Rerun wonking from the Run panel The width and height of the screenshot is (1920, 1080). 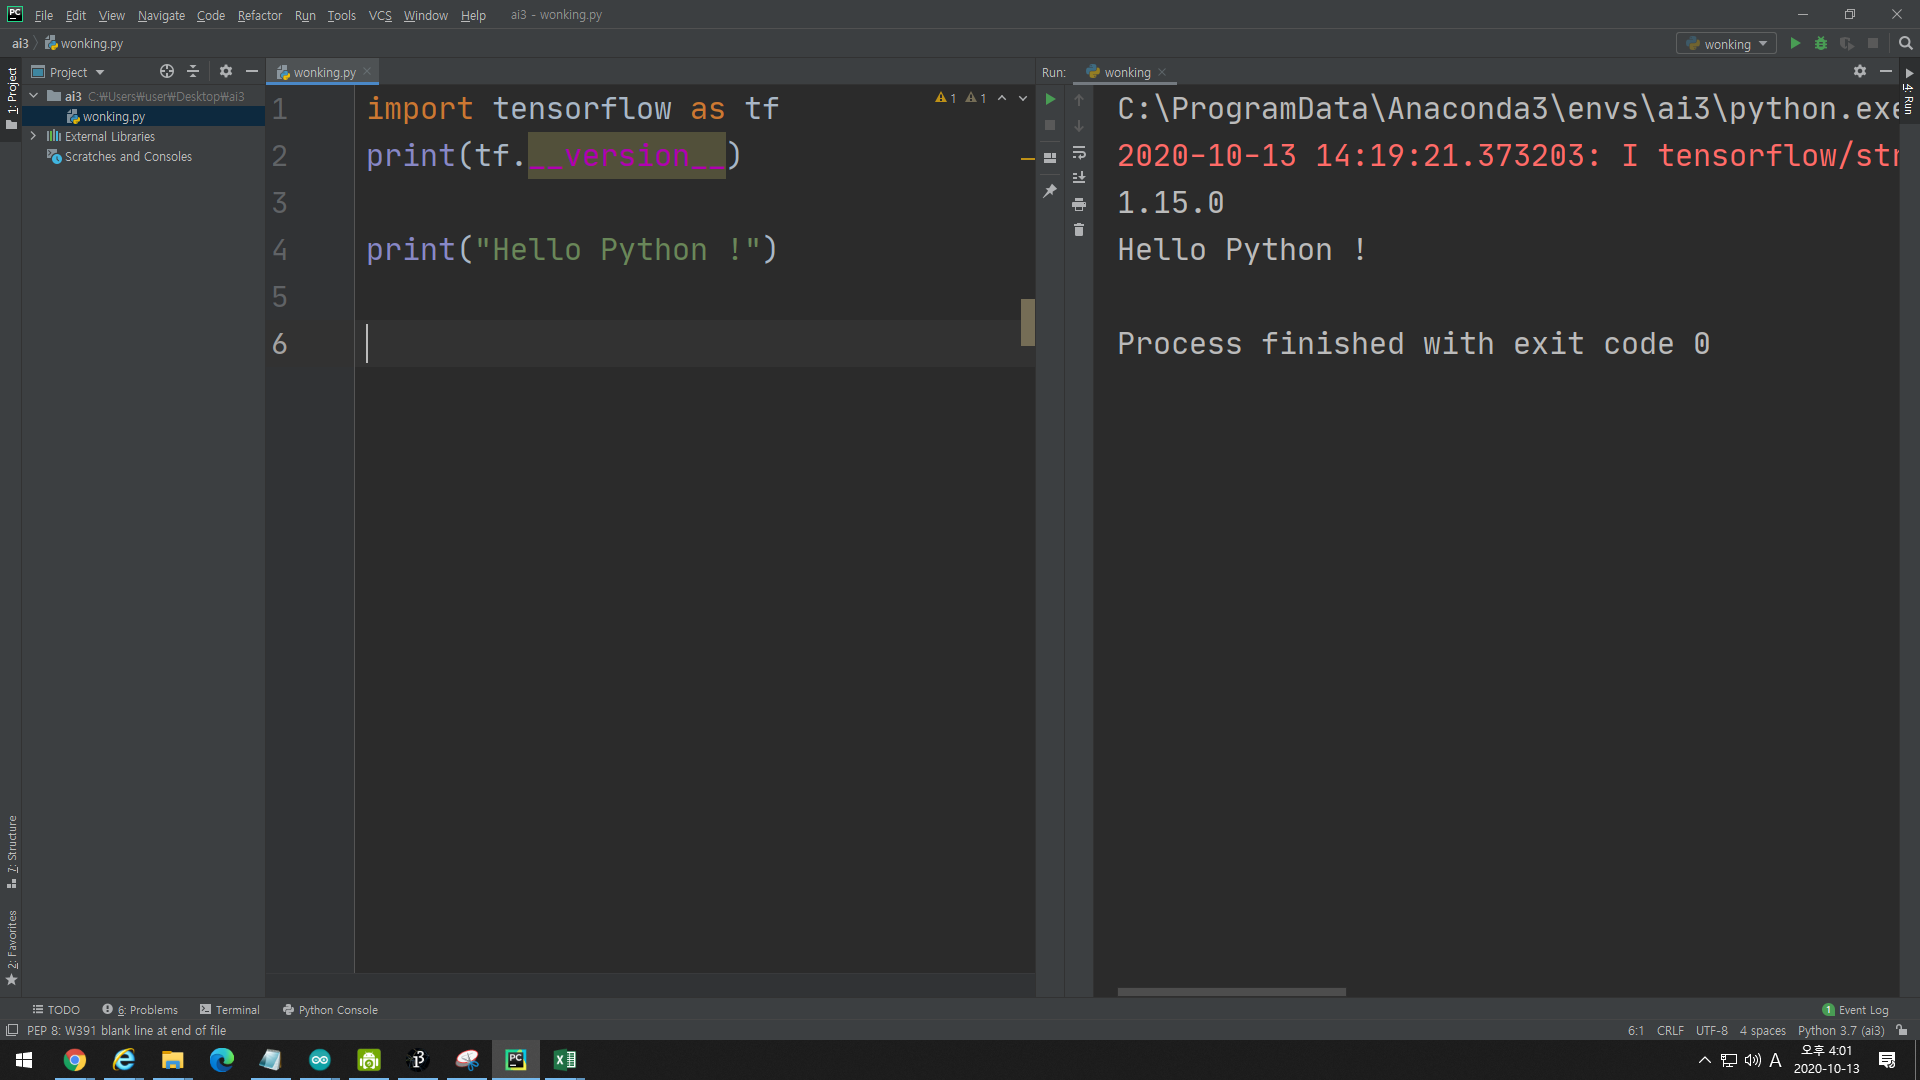[1050, 99]
